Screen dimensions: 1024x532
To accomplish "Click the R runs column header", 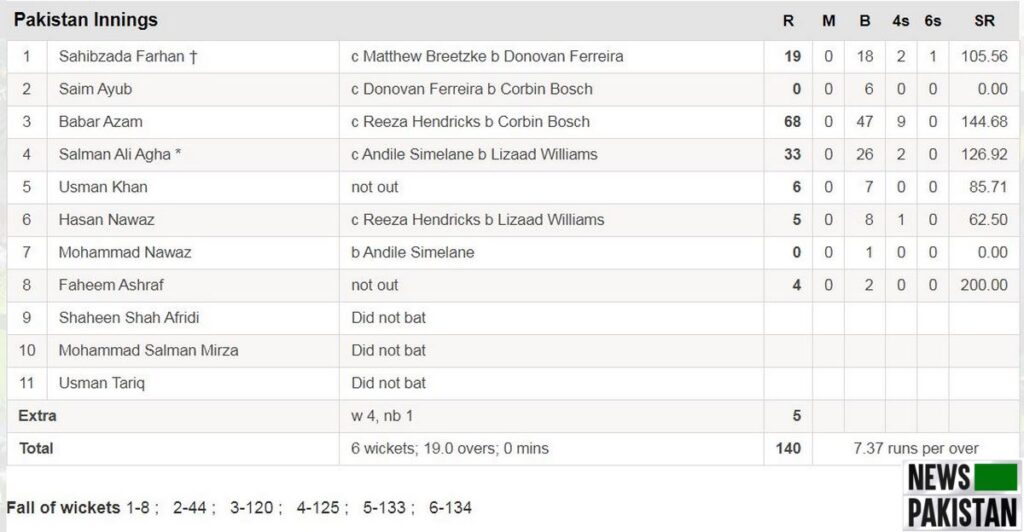I will click(789, 21).
